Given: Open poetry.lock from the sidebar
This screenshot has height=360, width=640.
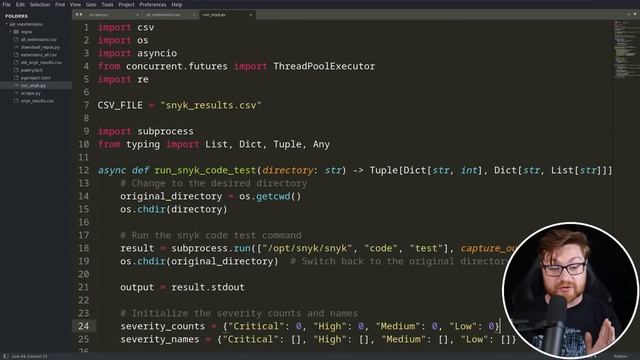Looking at the screenshot, I should 31,70.
